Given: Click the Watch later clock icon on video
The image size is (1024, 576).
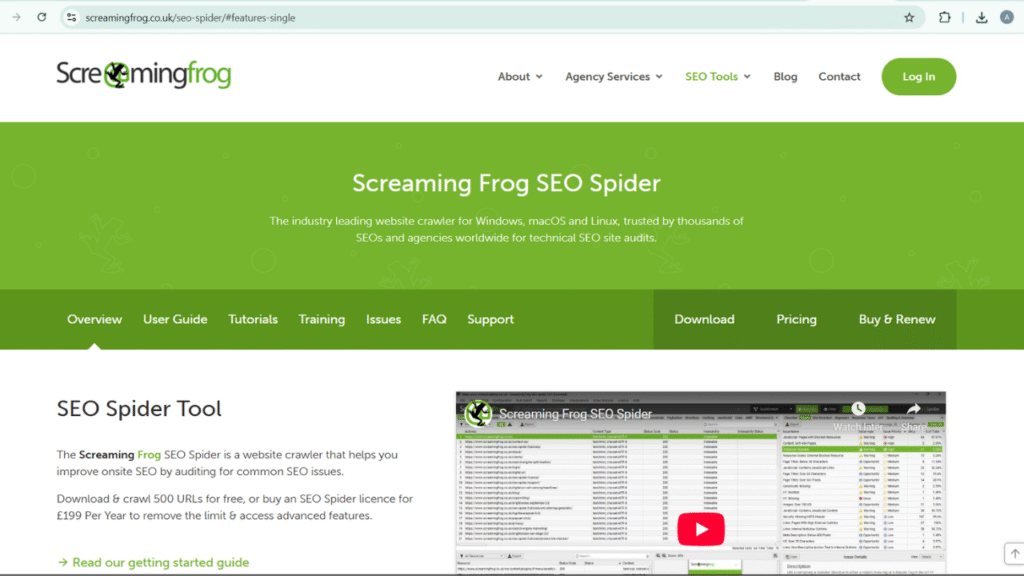Looking at the screenshot, I should [857, 409].
